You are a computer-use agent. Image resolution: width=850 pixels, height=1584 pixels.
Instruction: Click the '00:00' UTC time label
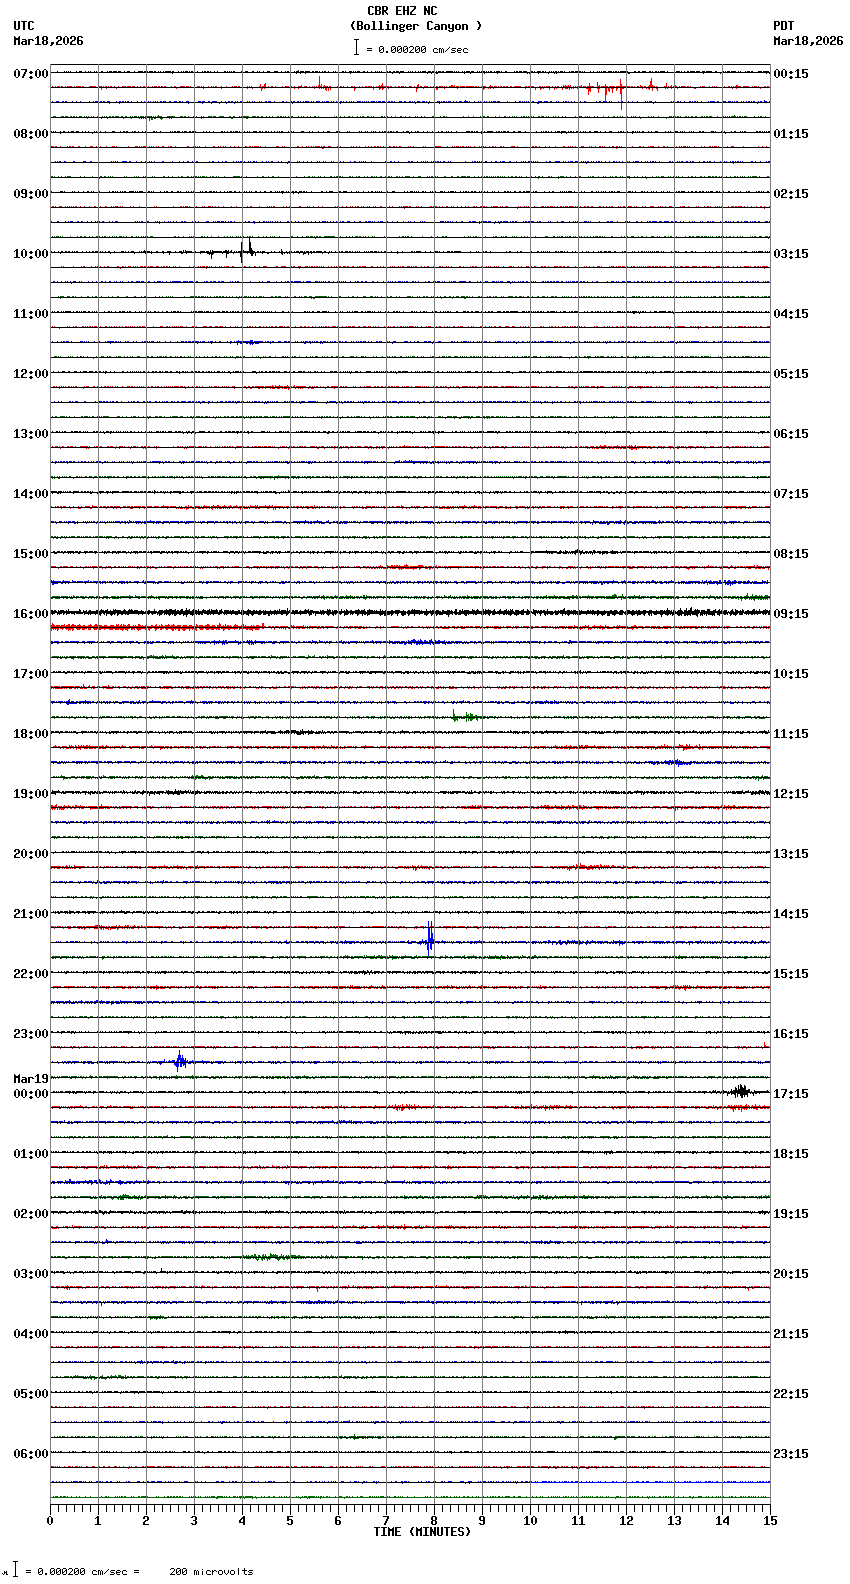point(30,1094)
